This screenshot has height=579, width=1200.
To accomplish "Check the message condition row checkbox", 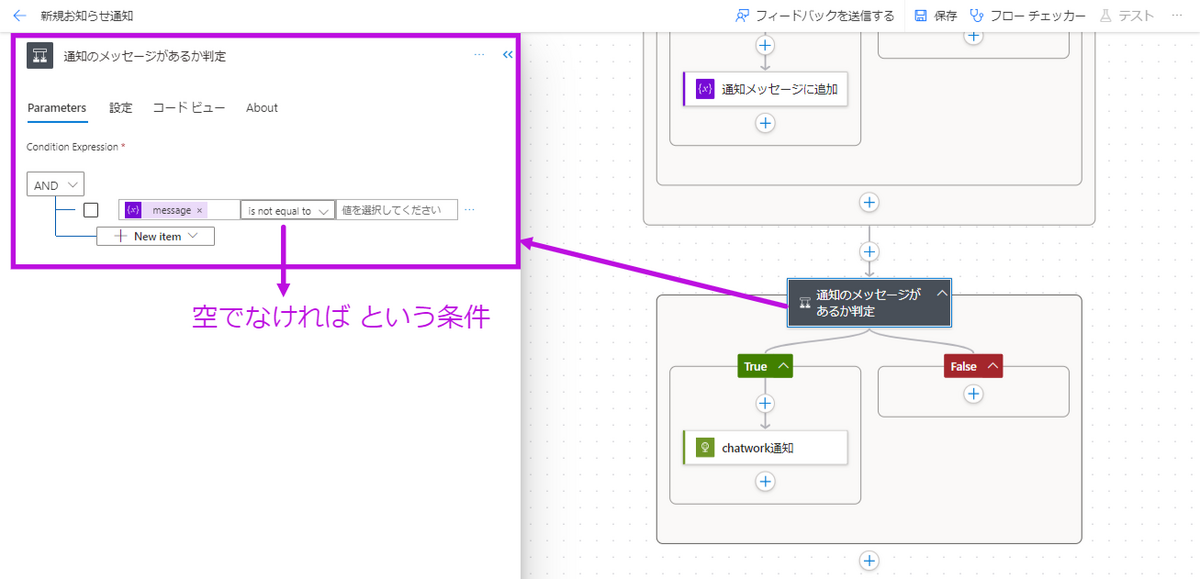I will click(91, 210).
